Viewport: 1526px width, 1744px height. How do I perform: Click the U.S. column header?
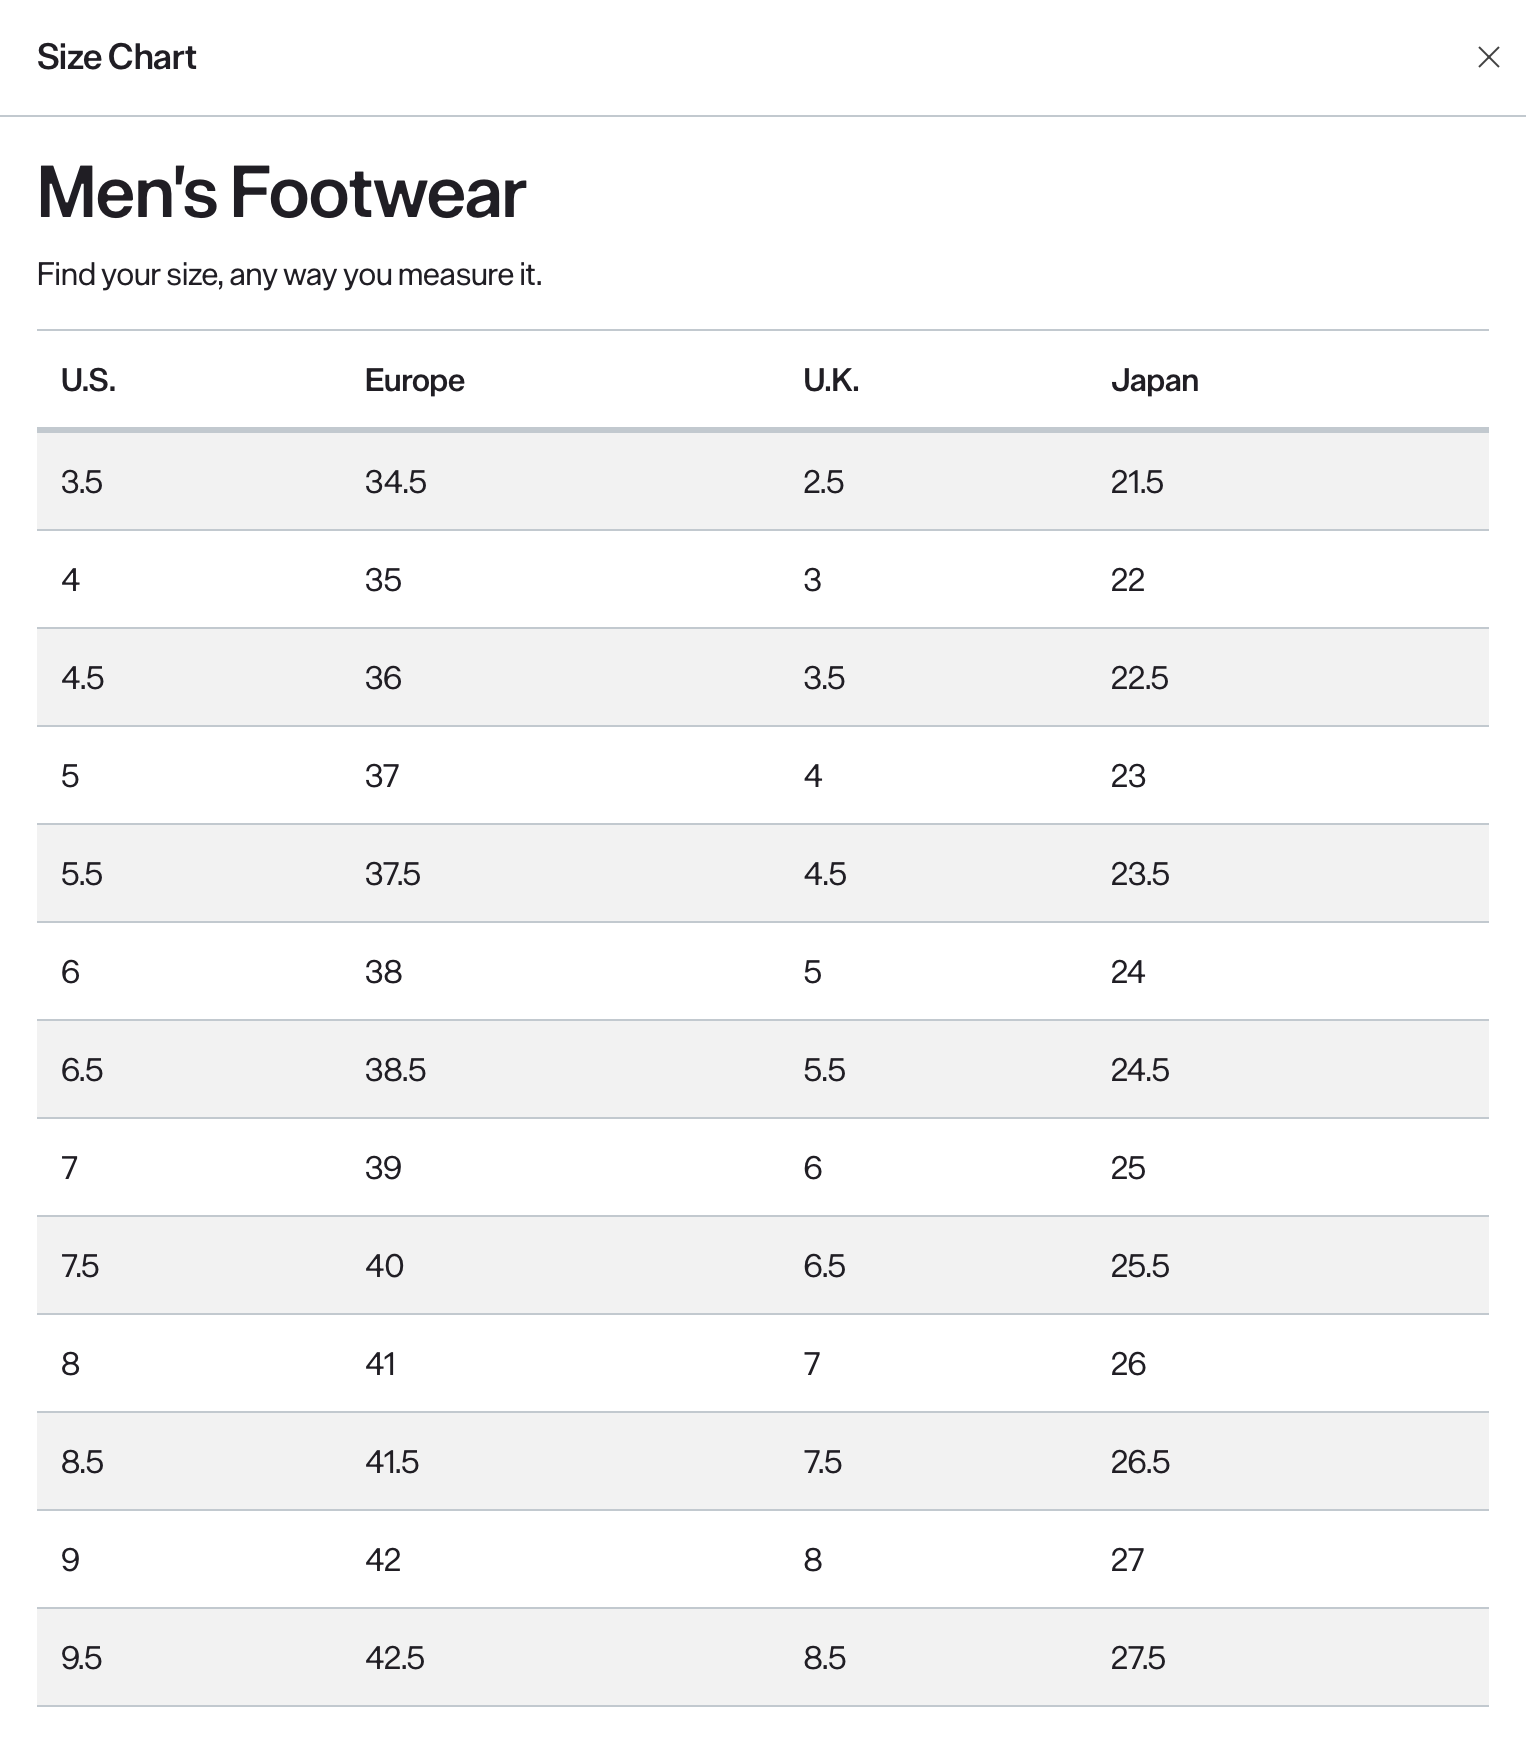pos(88,381)
